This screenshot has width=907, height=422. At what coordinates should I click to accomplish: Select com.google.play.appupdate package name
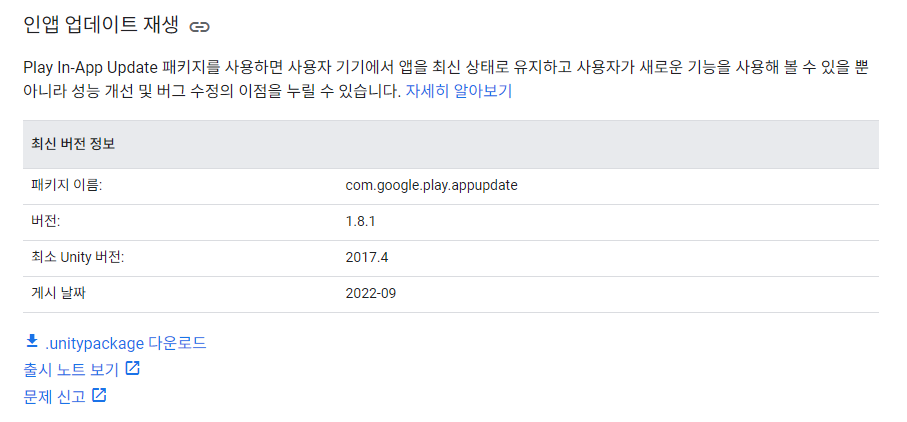[x=432, y=186]
